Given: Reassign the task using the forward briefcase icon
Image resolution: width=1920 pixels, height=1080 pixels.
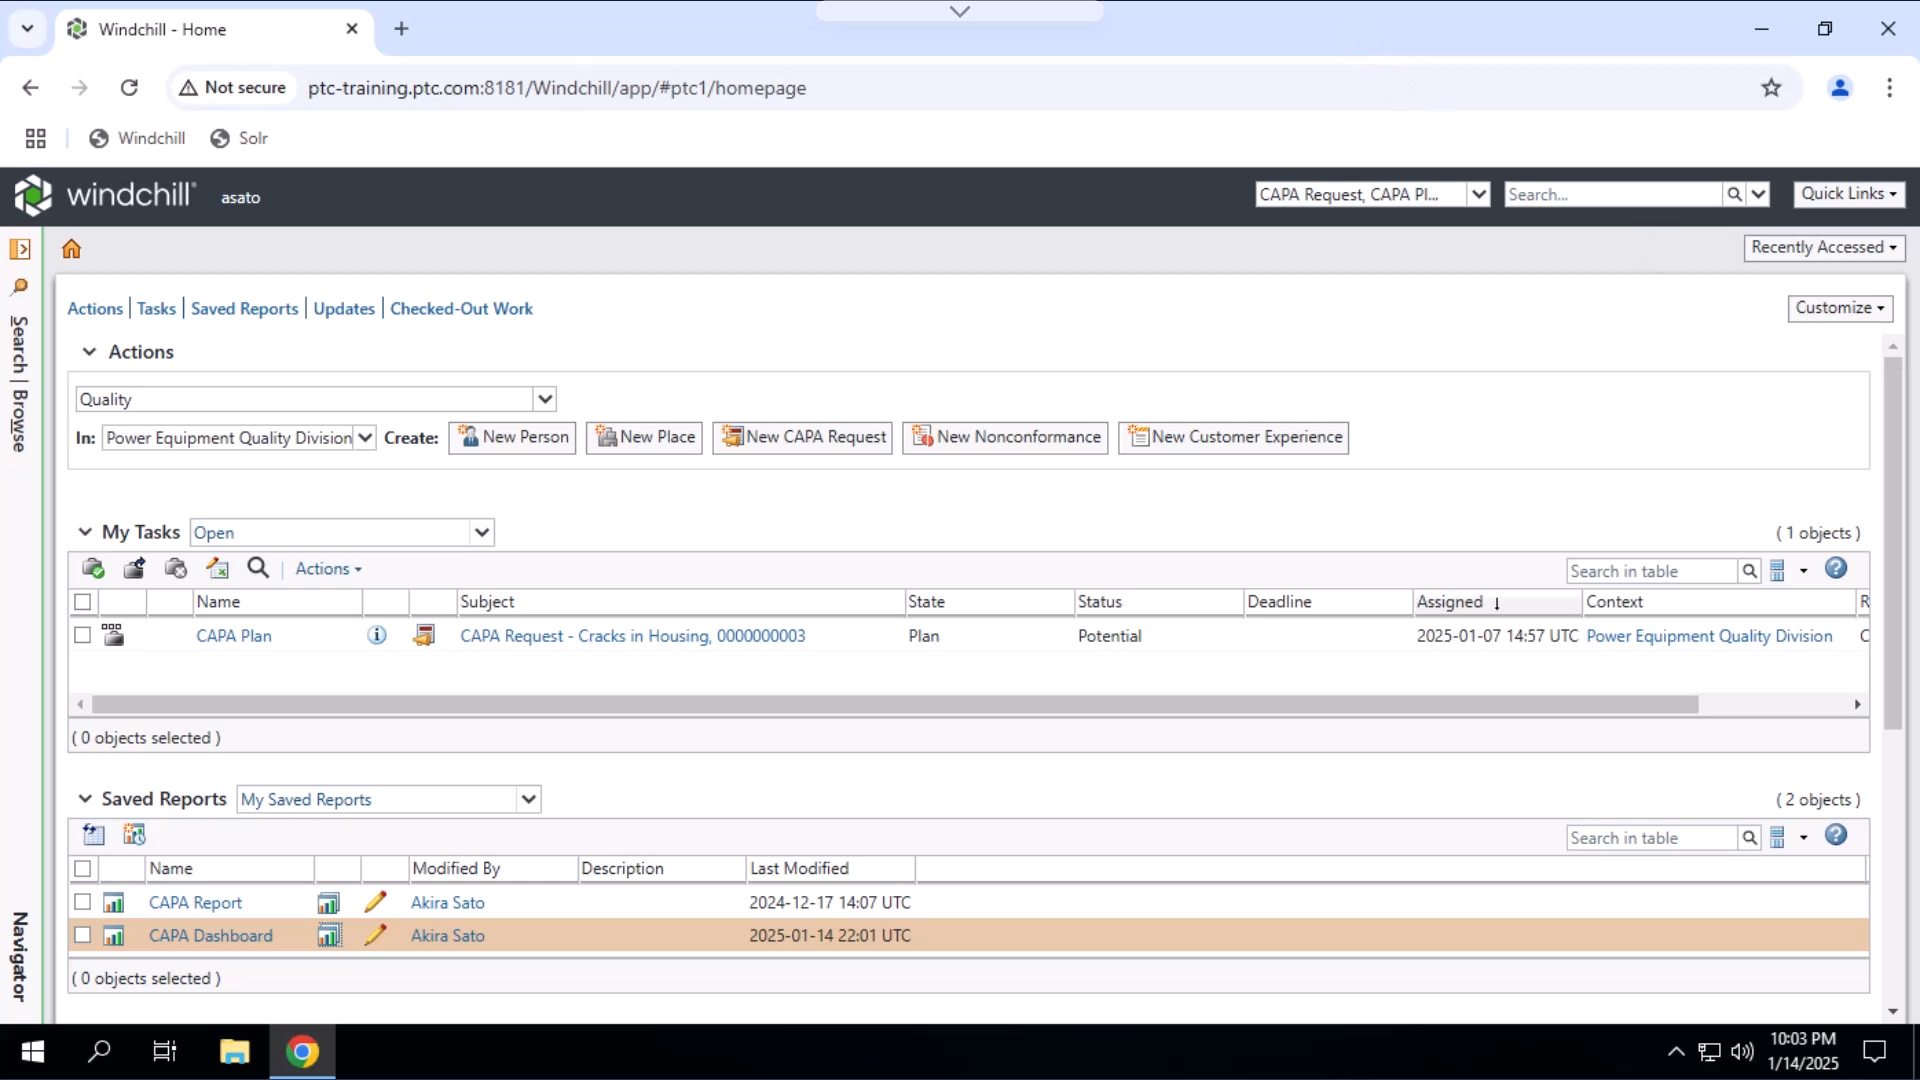Looking at the screenshot, I should pyautogui.click(x=134, y=568).
